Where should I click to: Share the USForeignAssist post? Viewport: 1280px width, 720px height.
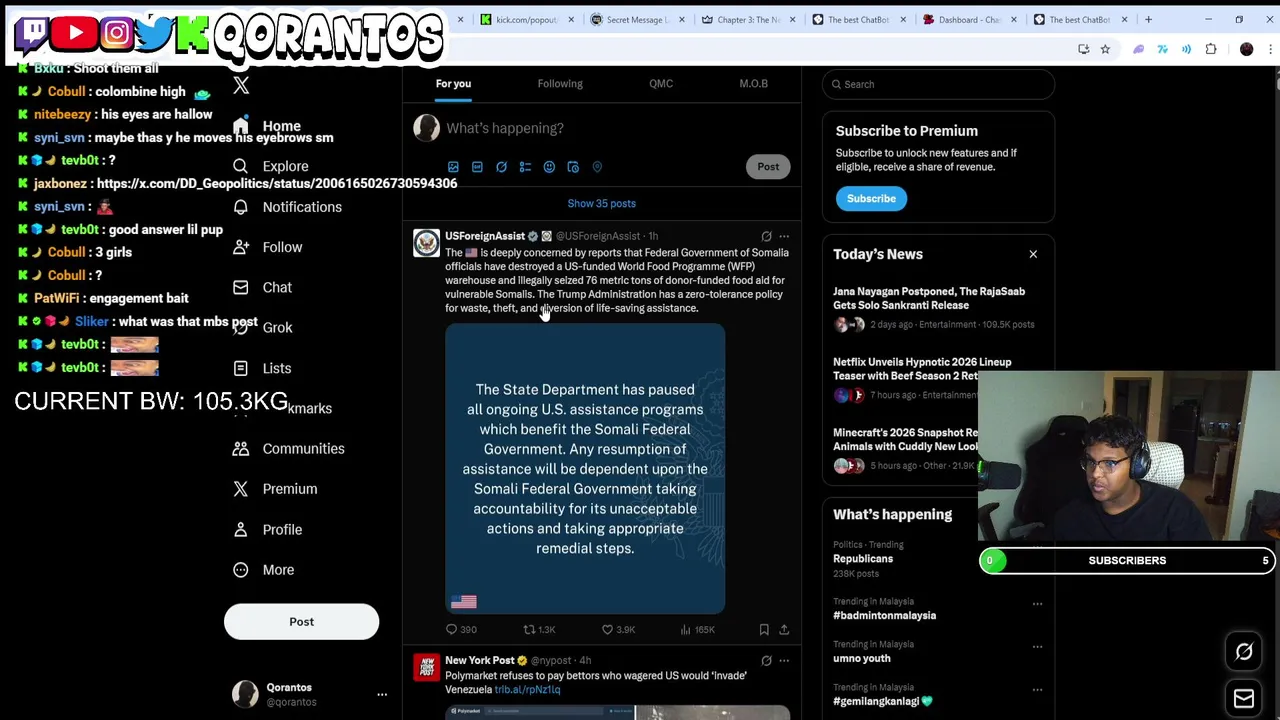tap(784, 630)
